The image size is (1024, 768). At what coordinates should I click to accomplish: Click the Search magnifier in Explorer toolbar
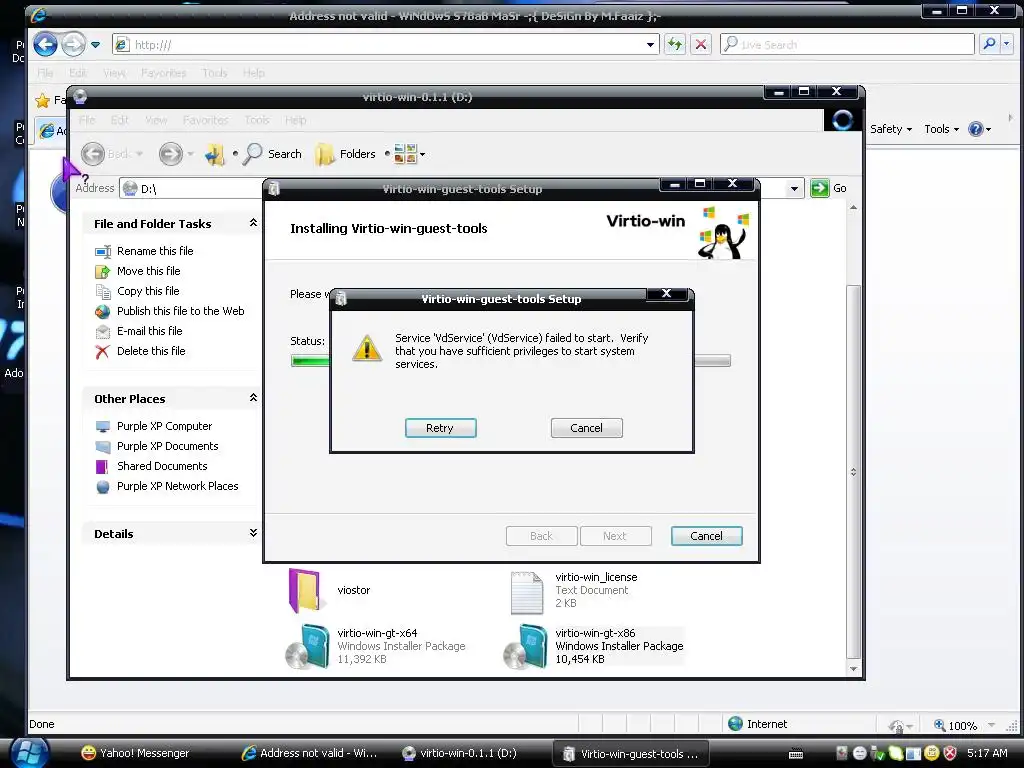tap(253, 154)
